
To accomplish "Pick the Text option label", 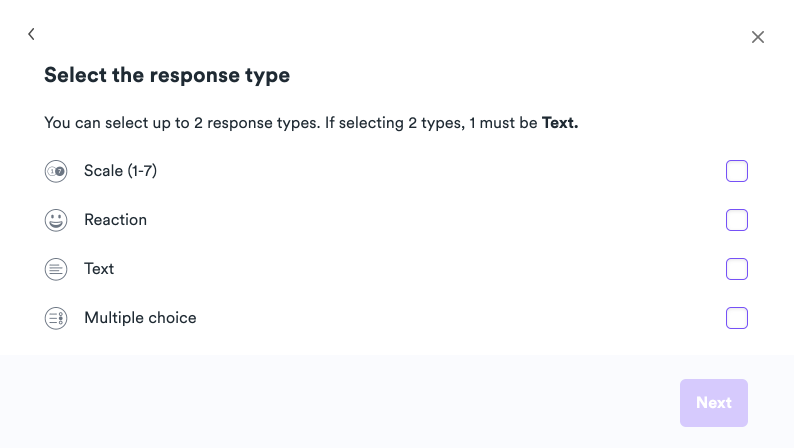I will pyautogui.click(x=99, y=269).
